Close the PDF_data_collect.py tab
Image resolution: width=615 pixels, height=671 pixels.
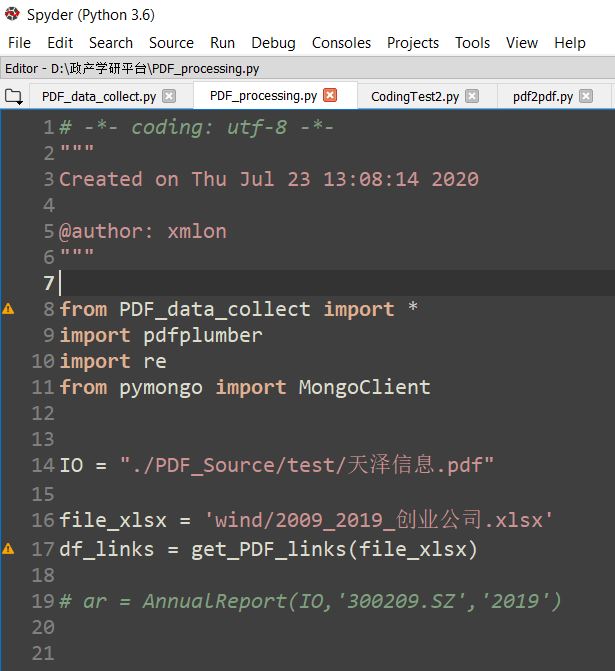click(169, 96)
